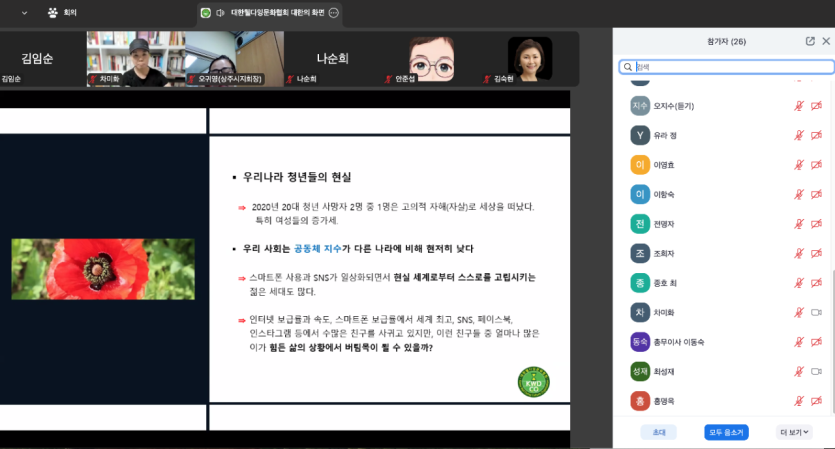Image resolution: width=835 pixels, height=449 pixels.
Task: Click the shared screen speaker icon
Action: pyautogui.click(x=220, y=13)
